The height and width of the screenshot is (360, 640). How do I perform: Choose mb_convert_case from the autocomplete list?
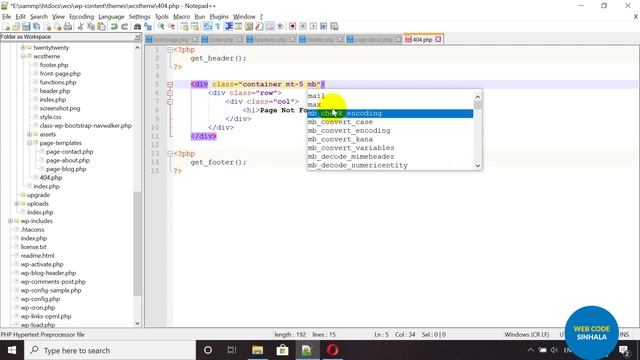click(x=340, y=122)
